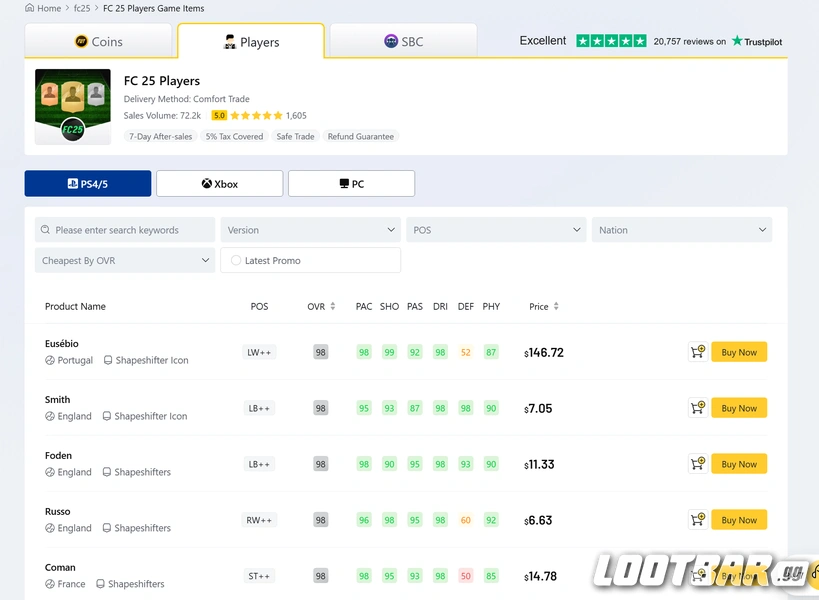Open the Nation filter dropdown
The image size is (819, 600).
tap(682, 230)
